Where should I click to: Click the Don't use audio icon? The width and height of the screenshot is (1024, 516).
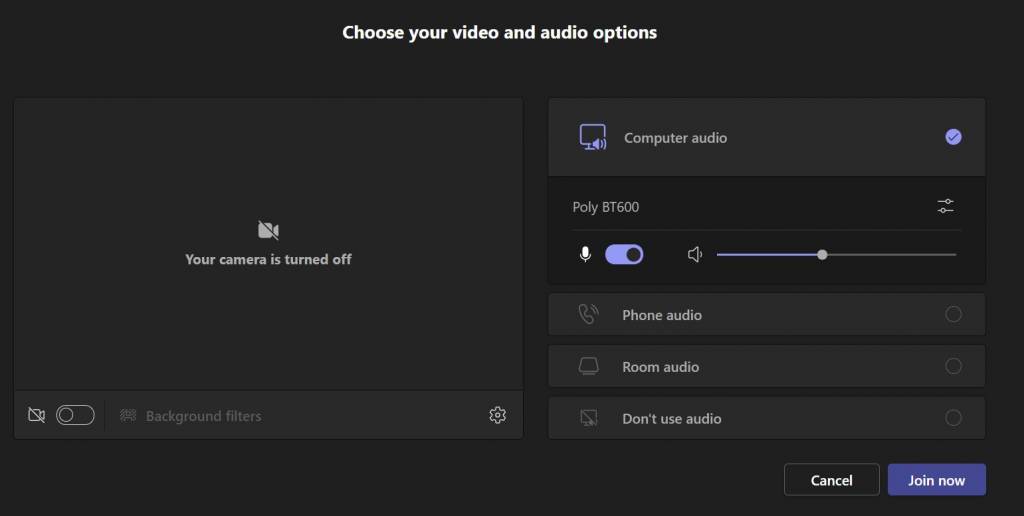[588, 419]
